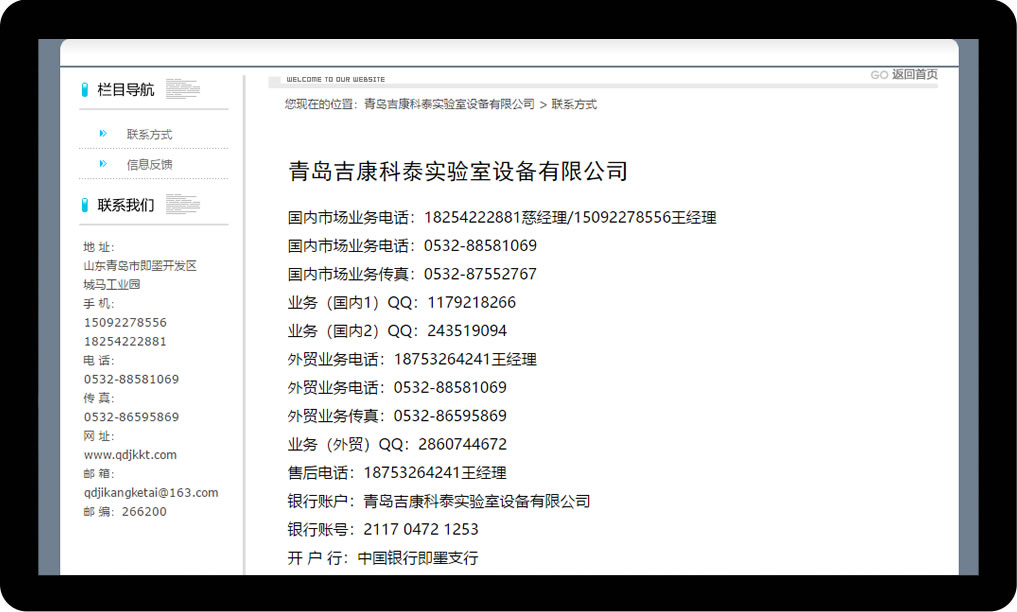
Task: Click the 业务（国内2）QQ 243519094 line
Action: [397, 331]
